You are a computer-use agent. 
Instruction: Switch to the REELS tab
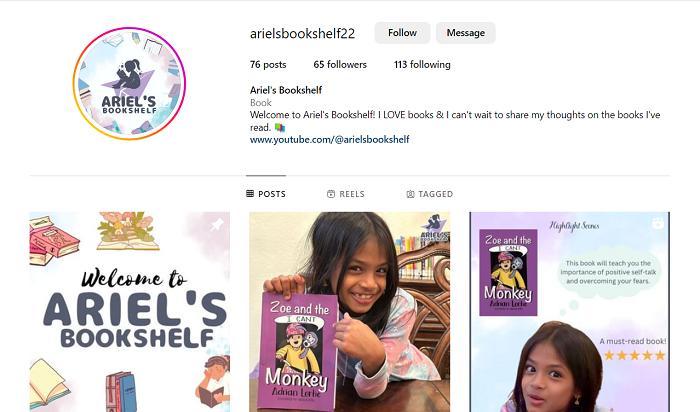(346, 194)
